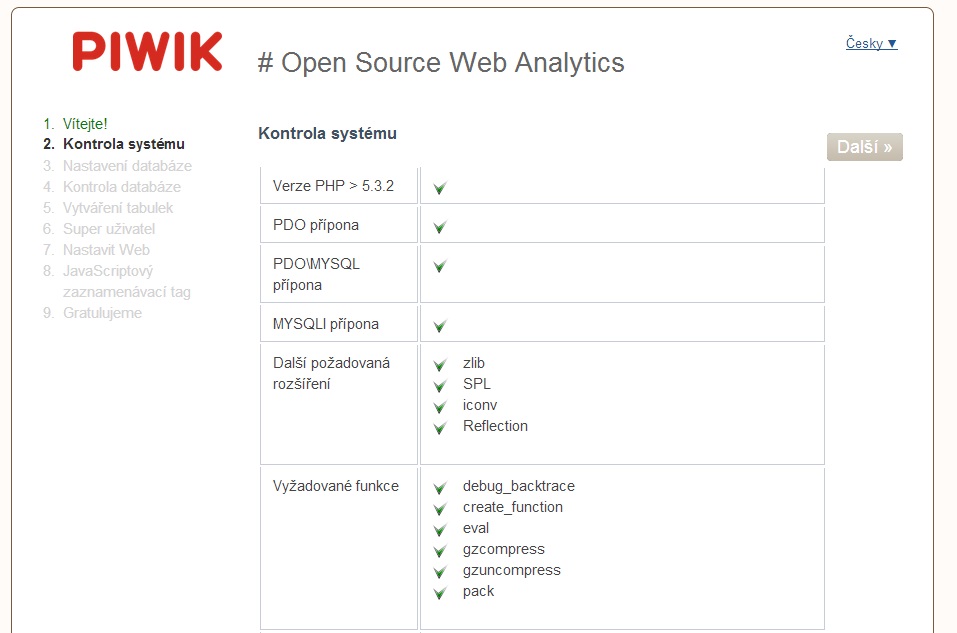Click the green checkmark beside gzcompress
Screen dimensions: 957x633
point(439,551)
